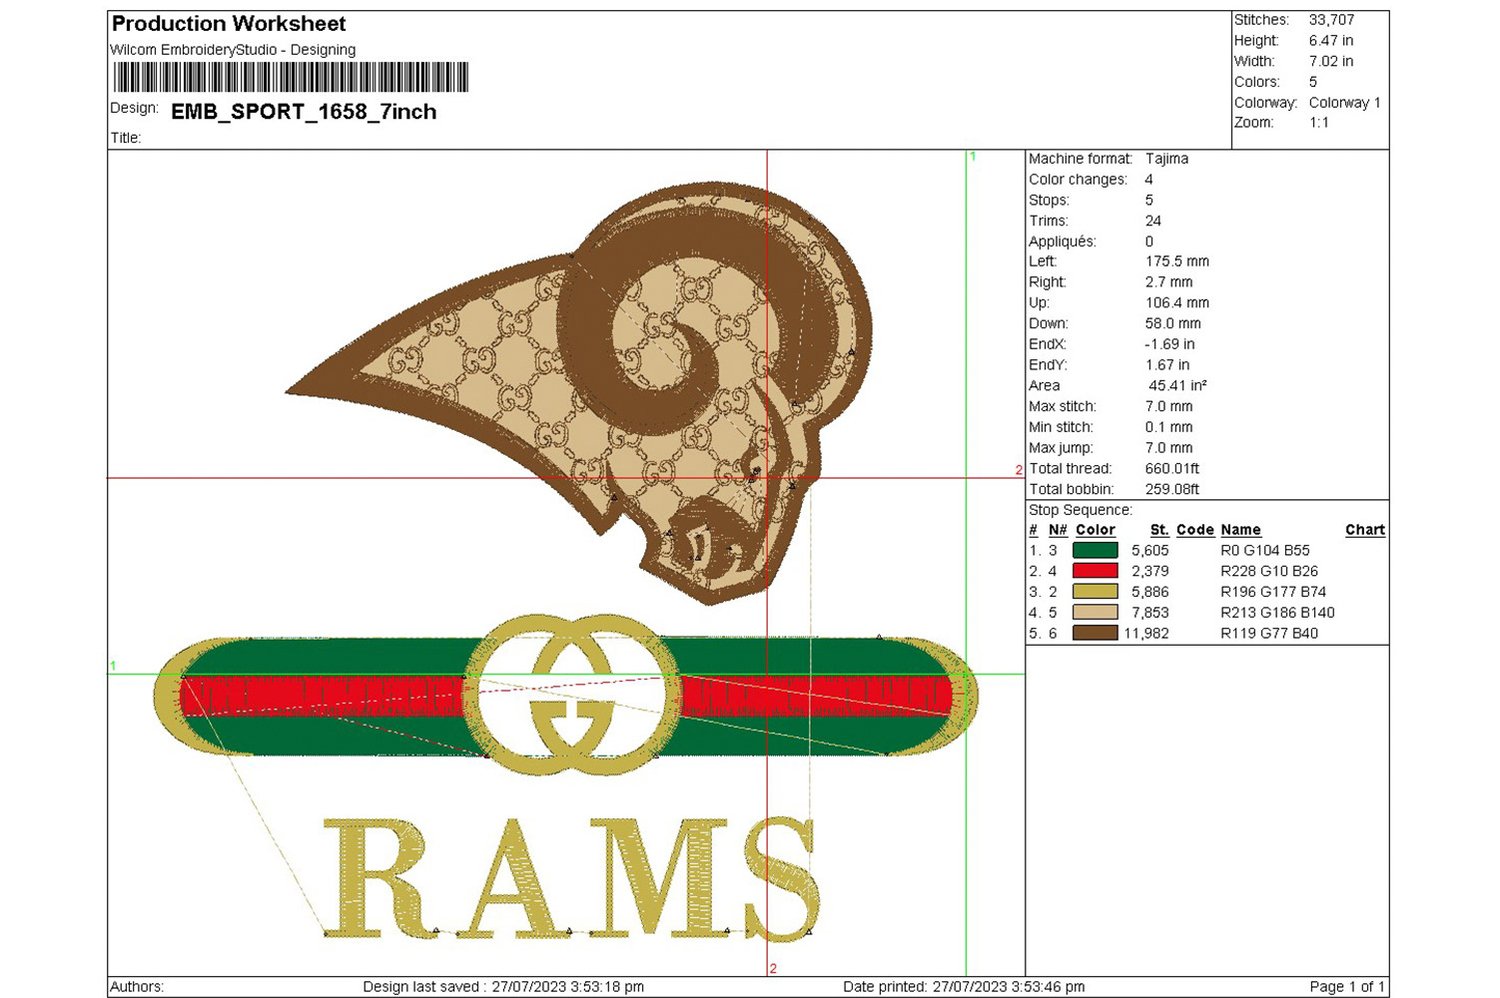Click the "Color" column header

[x=1095, y=530]
